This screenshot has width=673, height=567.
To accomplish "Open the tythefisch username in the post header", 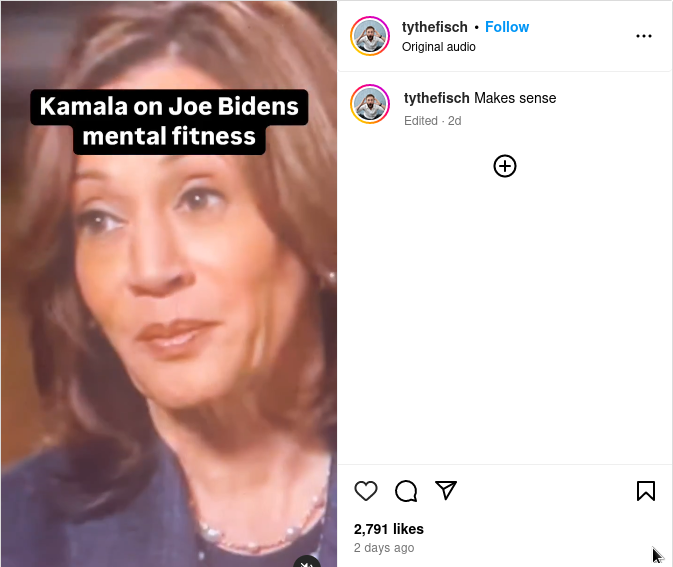I will tap(435, 27).
